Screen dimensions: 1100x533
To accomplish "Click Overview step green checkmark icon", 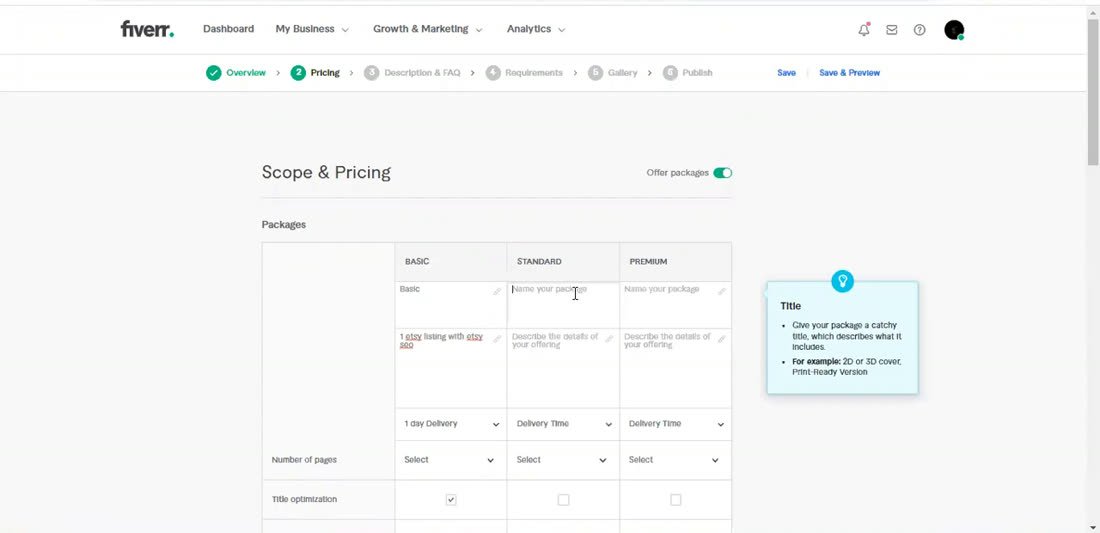I will click(x=213, y=73).
